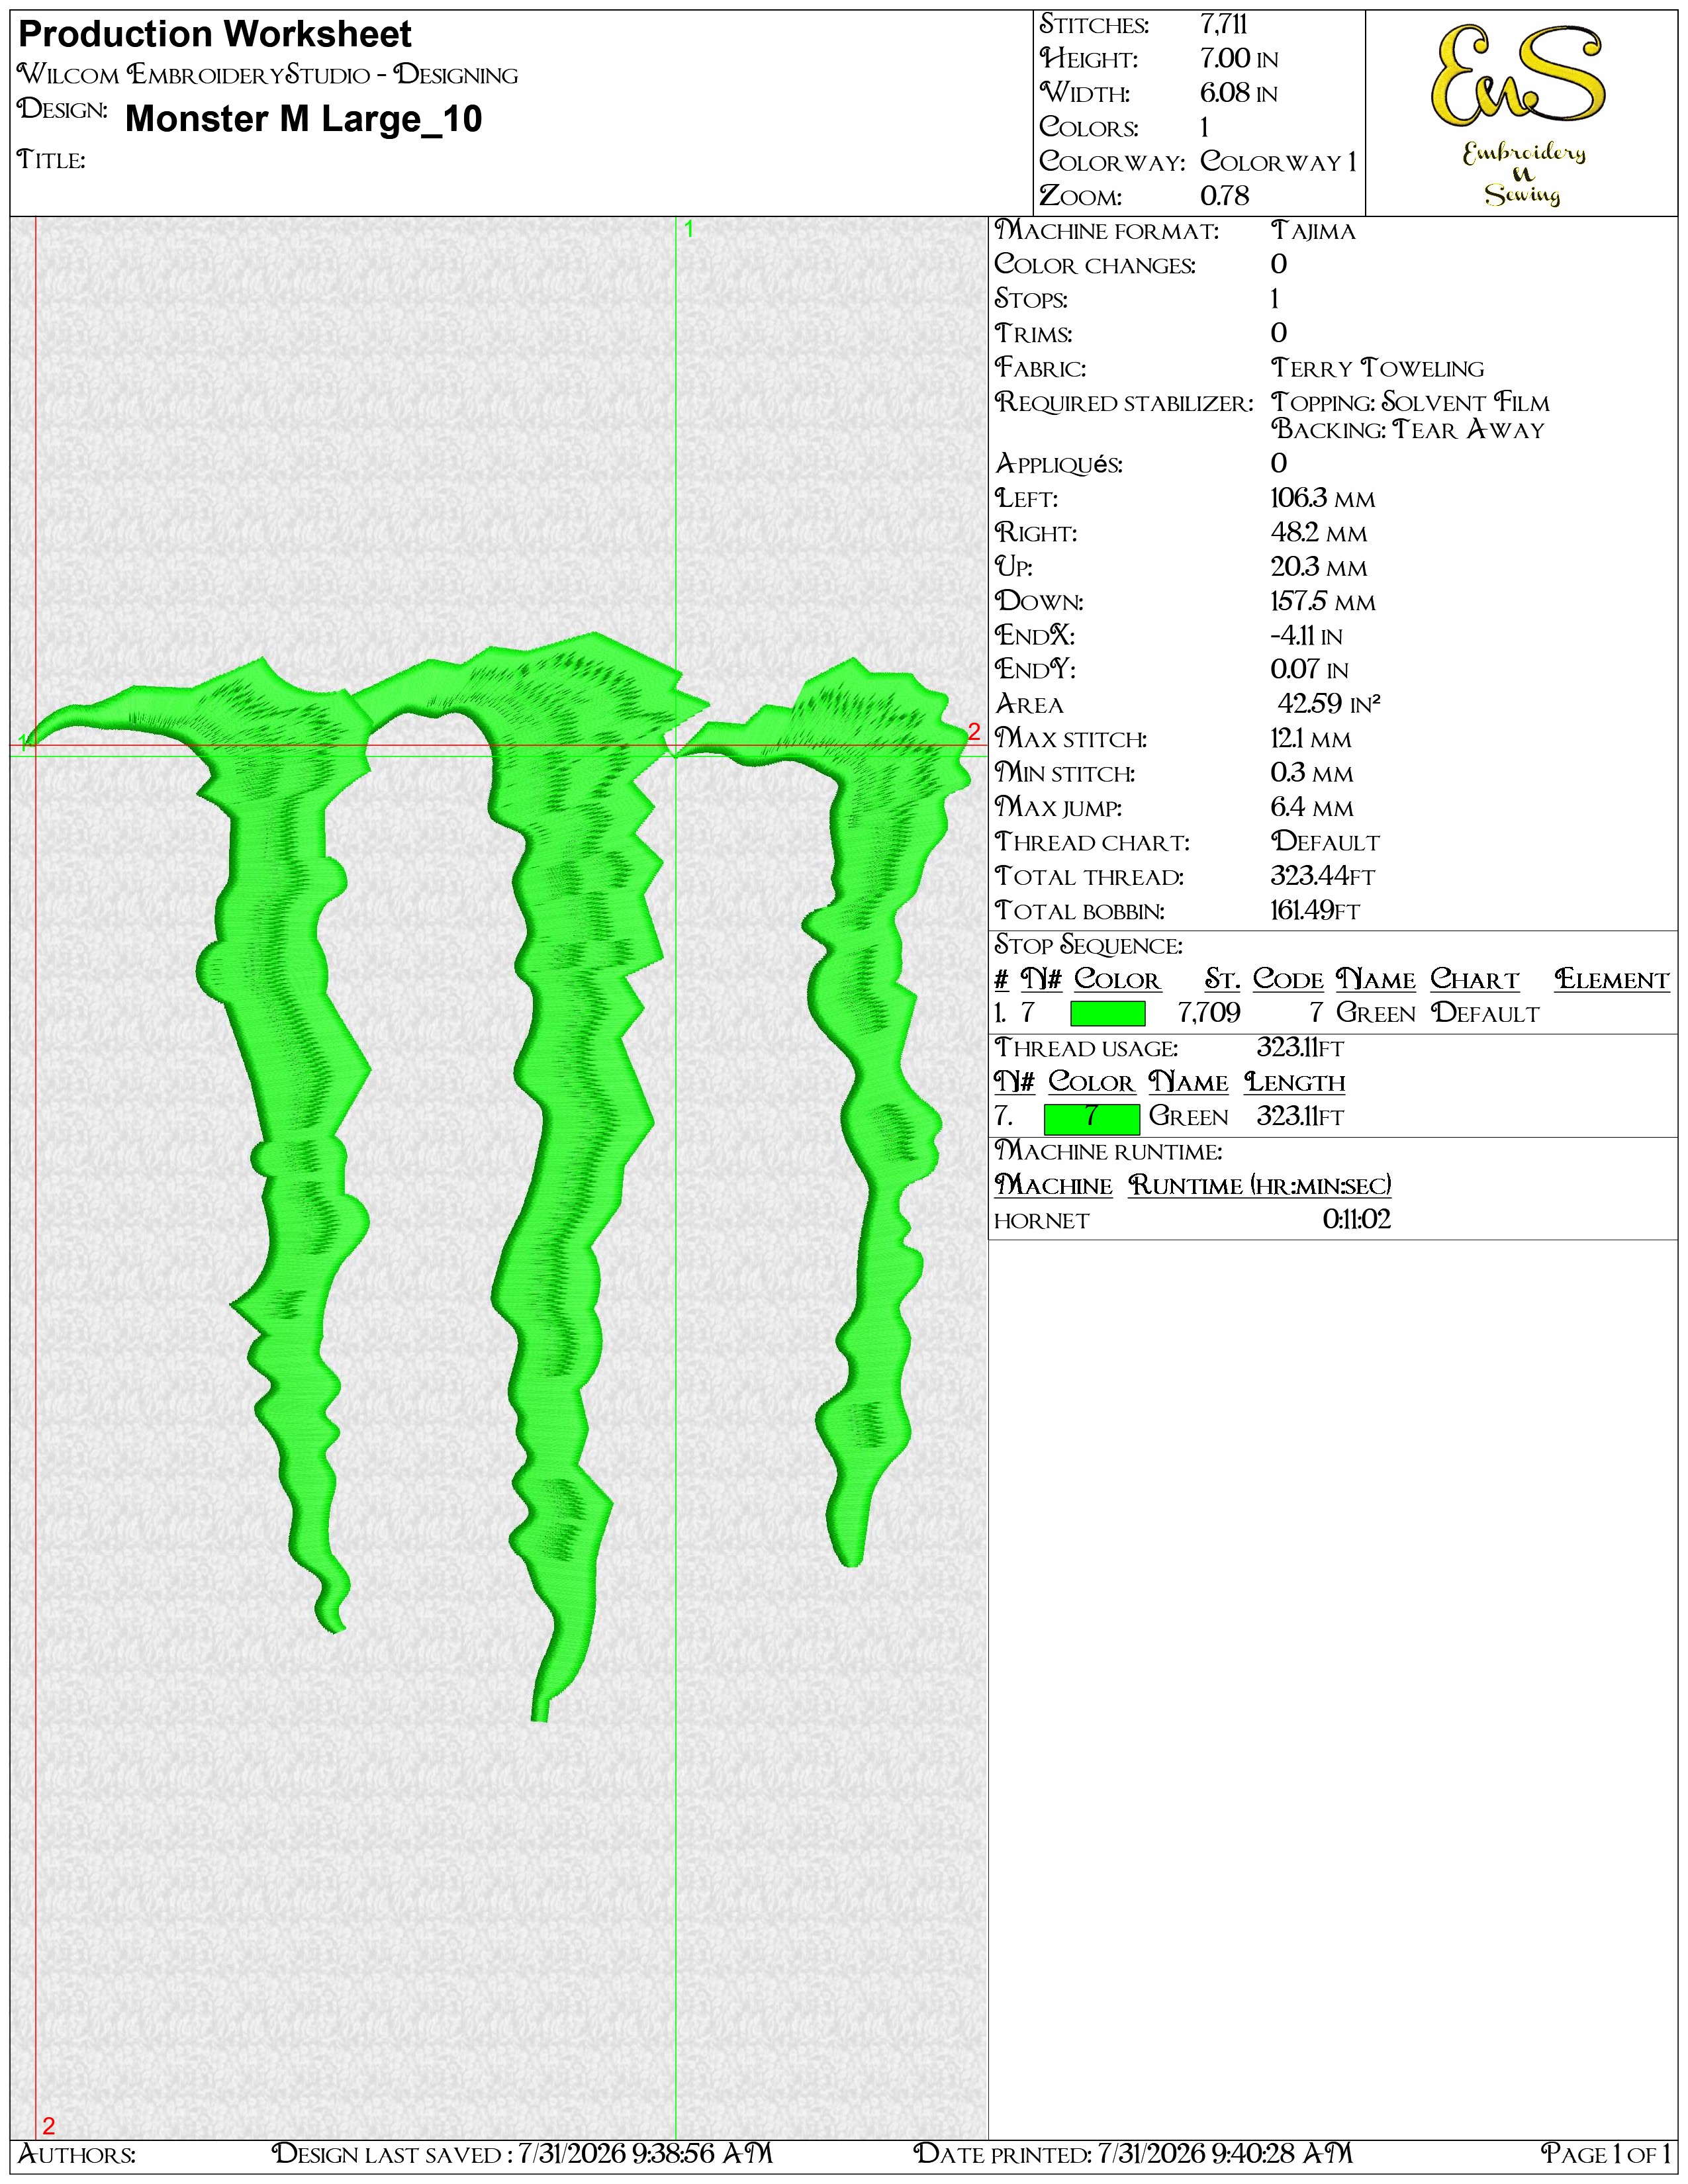Select the Thread chart value "Default"
1688x2184 pixels.
click(x=1325, y=842)
